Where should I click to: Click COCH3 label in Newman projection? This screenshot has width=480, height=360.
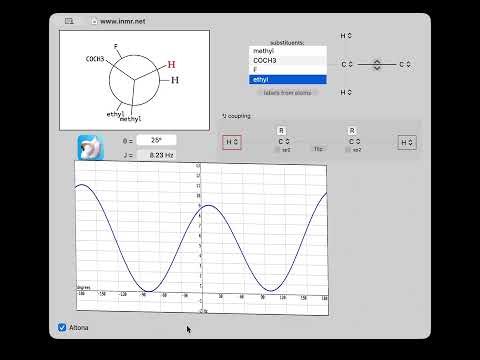(95, 59)
